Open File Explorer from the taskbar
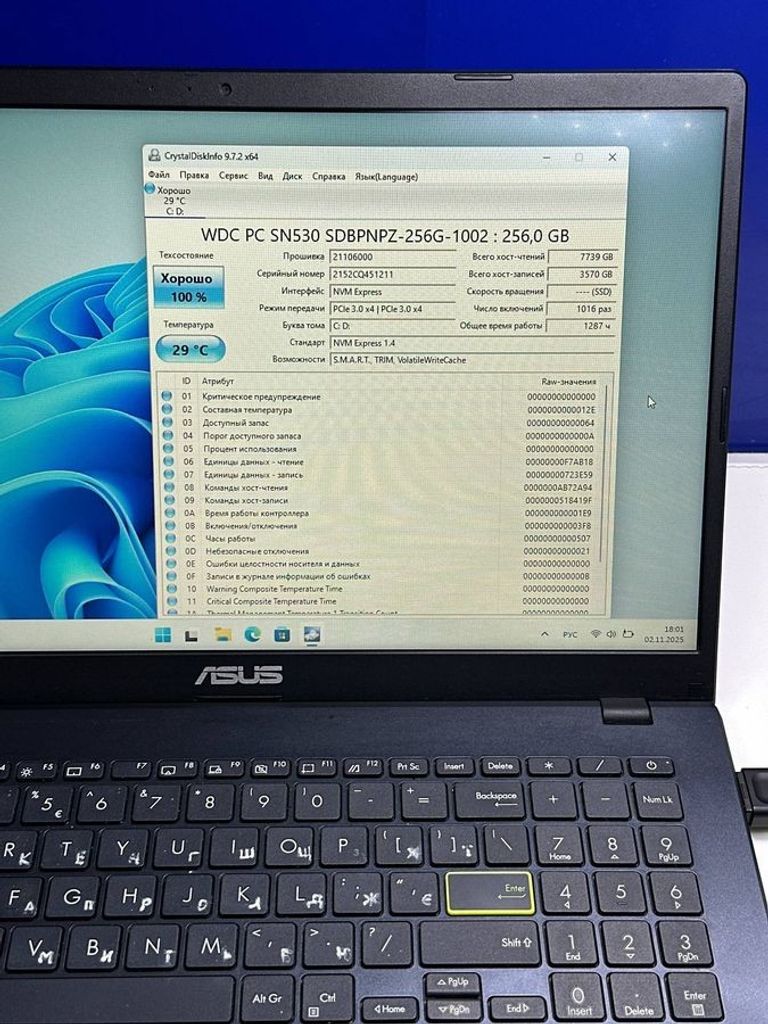 pos(223,634)
